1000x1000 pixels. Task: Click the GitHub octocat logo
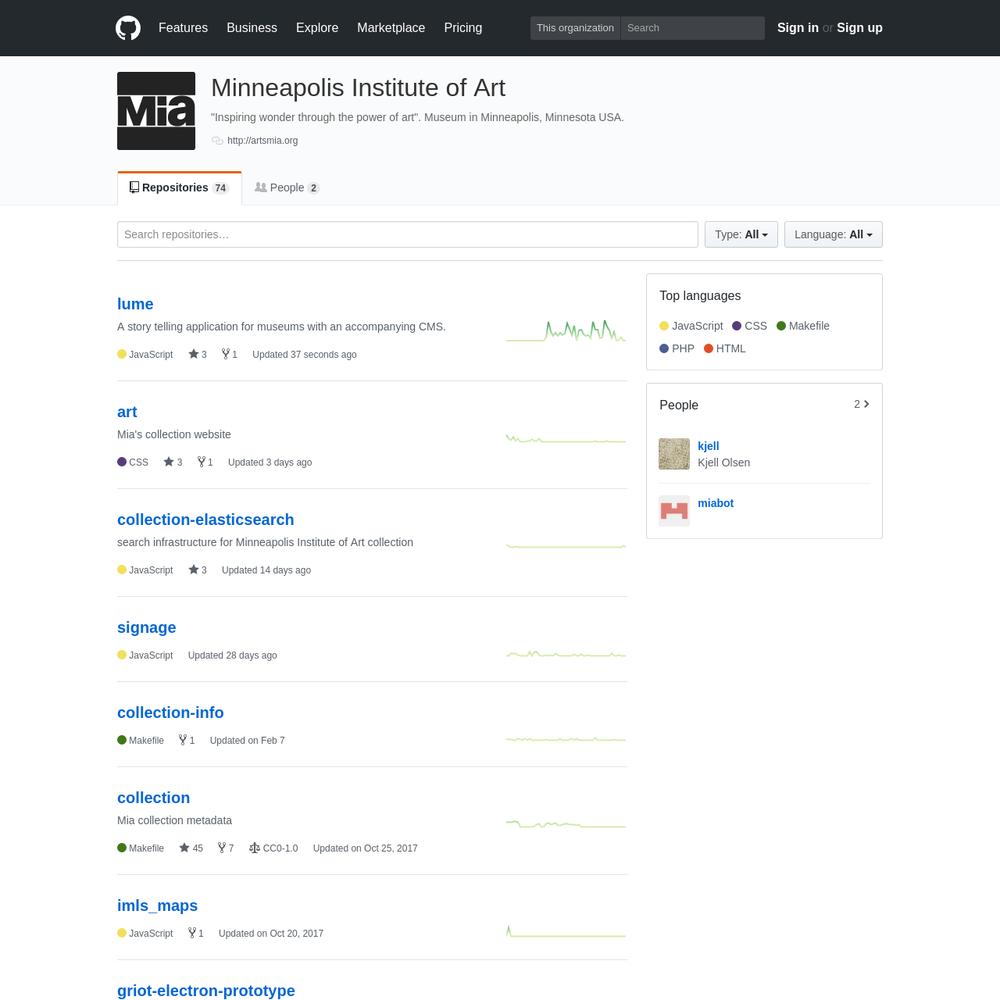click(128, 28)
